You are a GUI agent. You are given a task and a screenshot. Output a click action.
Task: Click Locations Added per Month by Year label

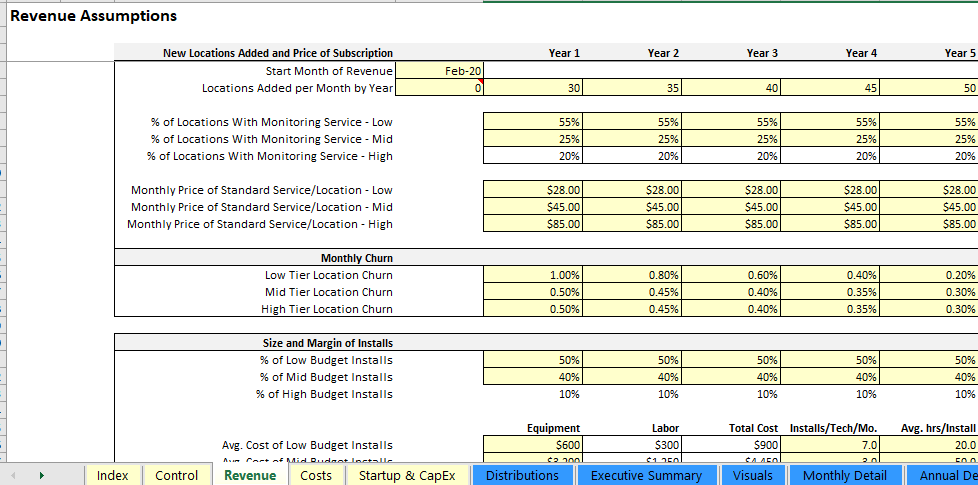coord(298,88)
